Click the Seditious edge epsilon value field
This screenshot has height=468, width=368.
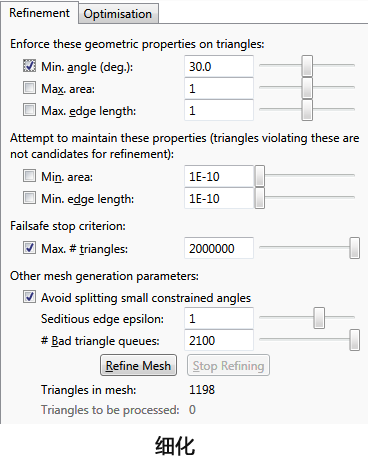219,318
